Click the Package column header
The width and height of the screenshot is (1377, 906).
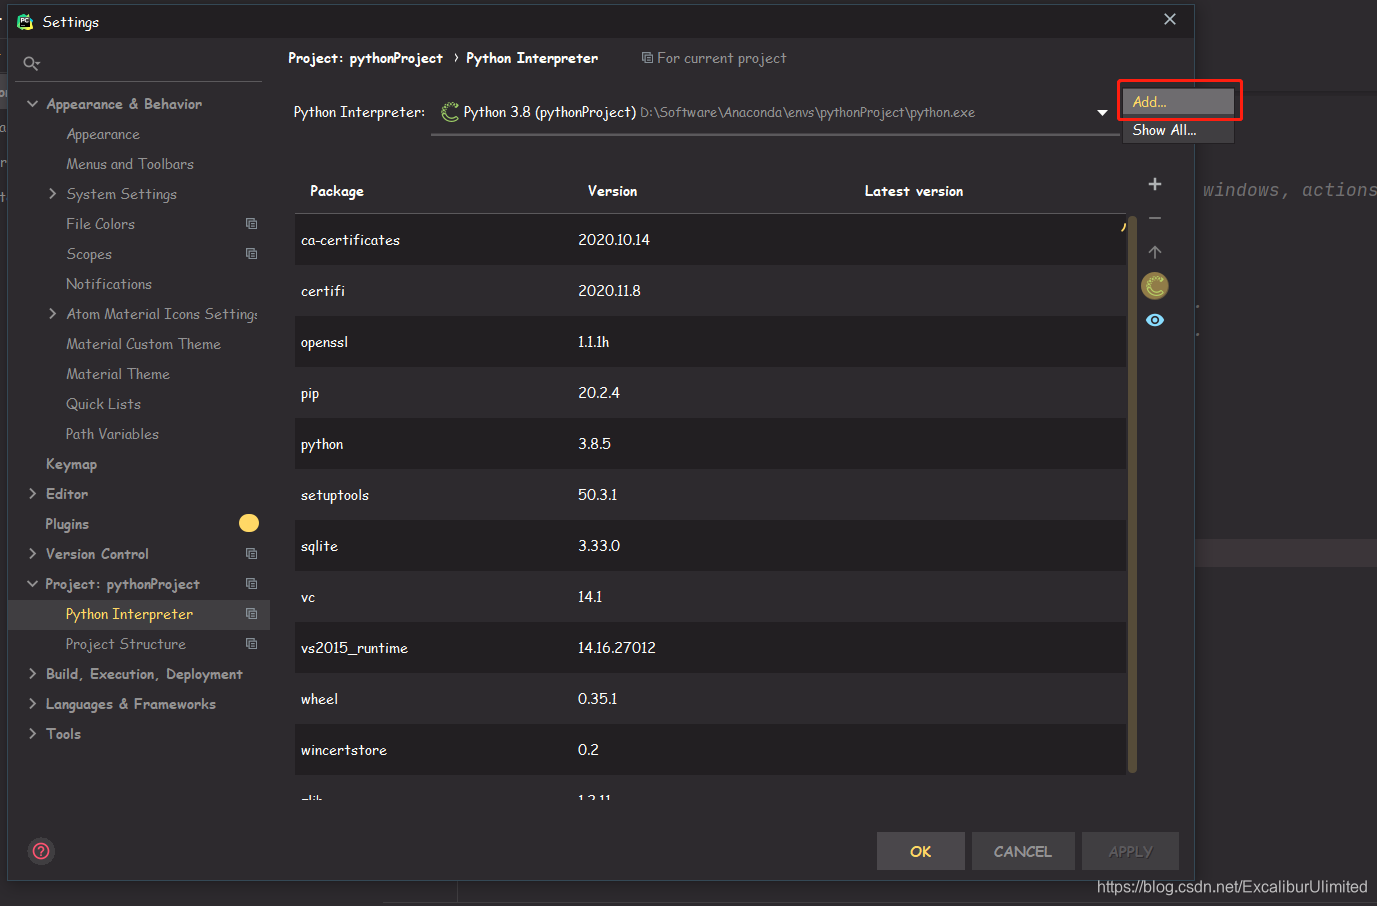pos(337,191)
